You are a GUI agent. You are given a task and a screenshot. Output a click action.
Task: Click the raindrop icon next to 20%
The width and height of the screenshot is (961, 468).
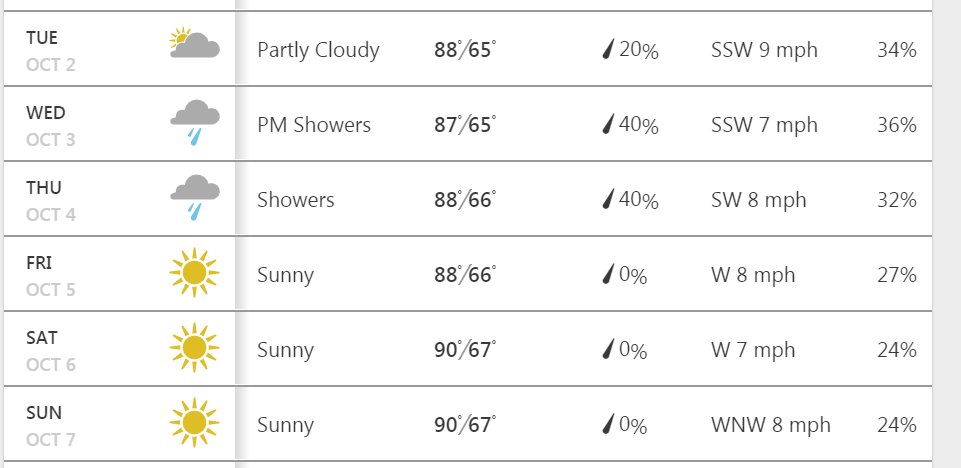click(607, 49)
